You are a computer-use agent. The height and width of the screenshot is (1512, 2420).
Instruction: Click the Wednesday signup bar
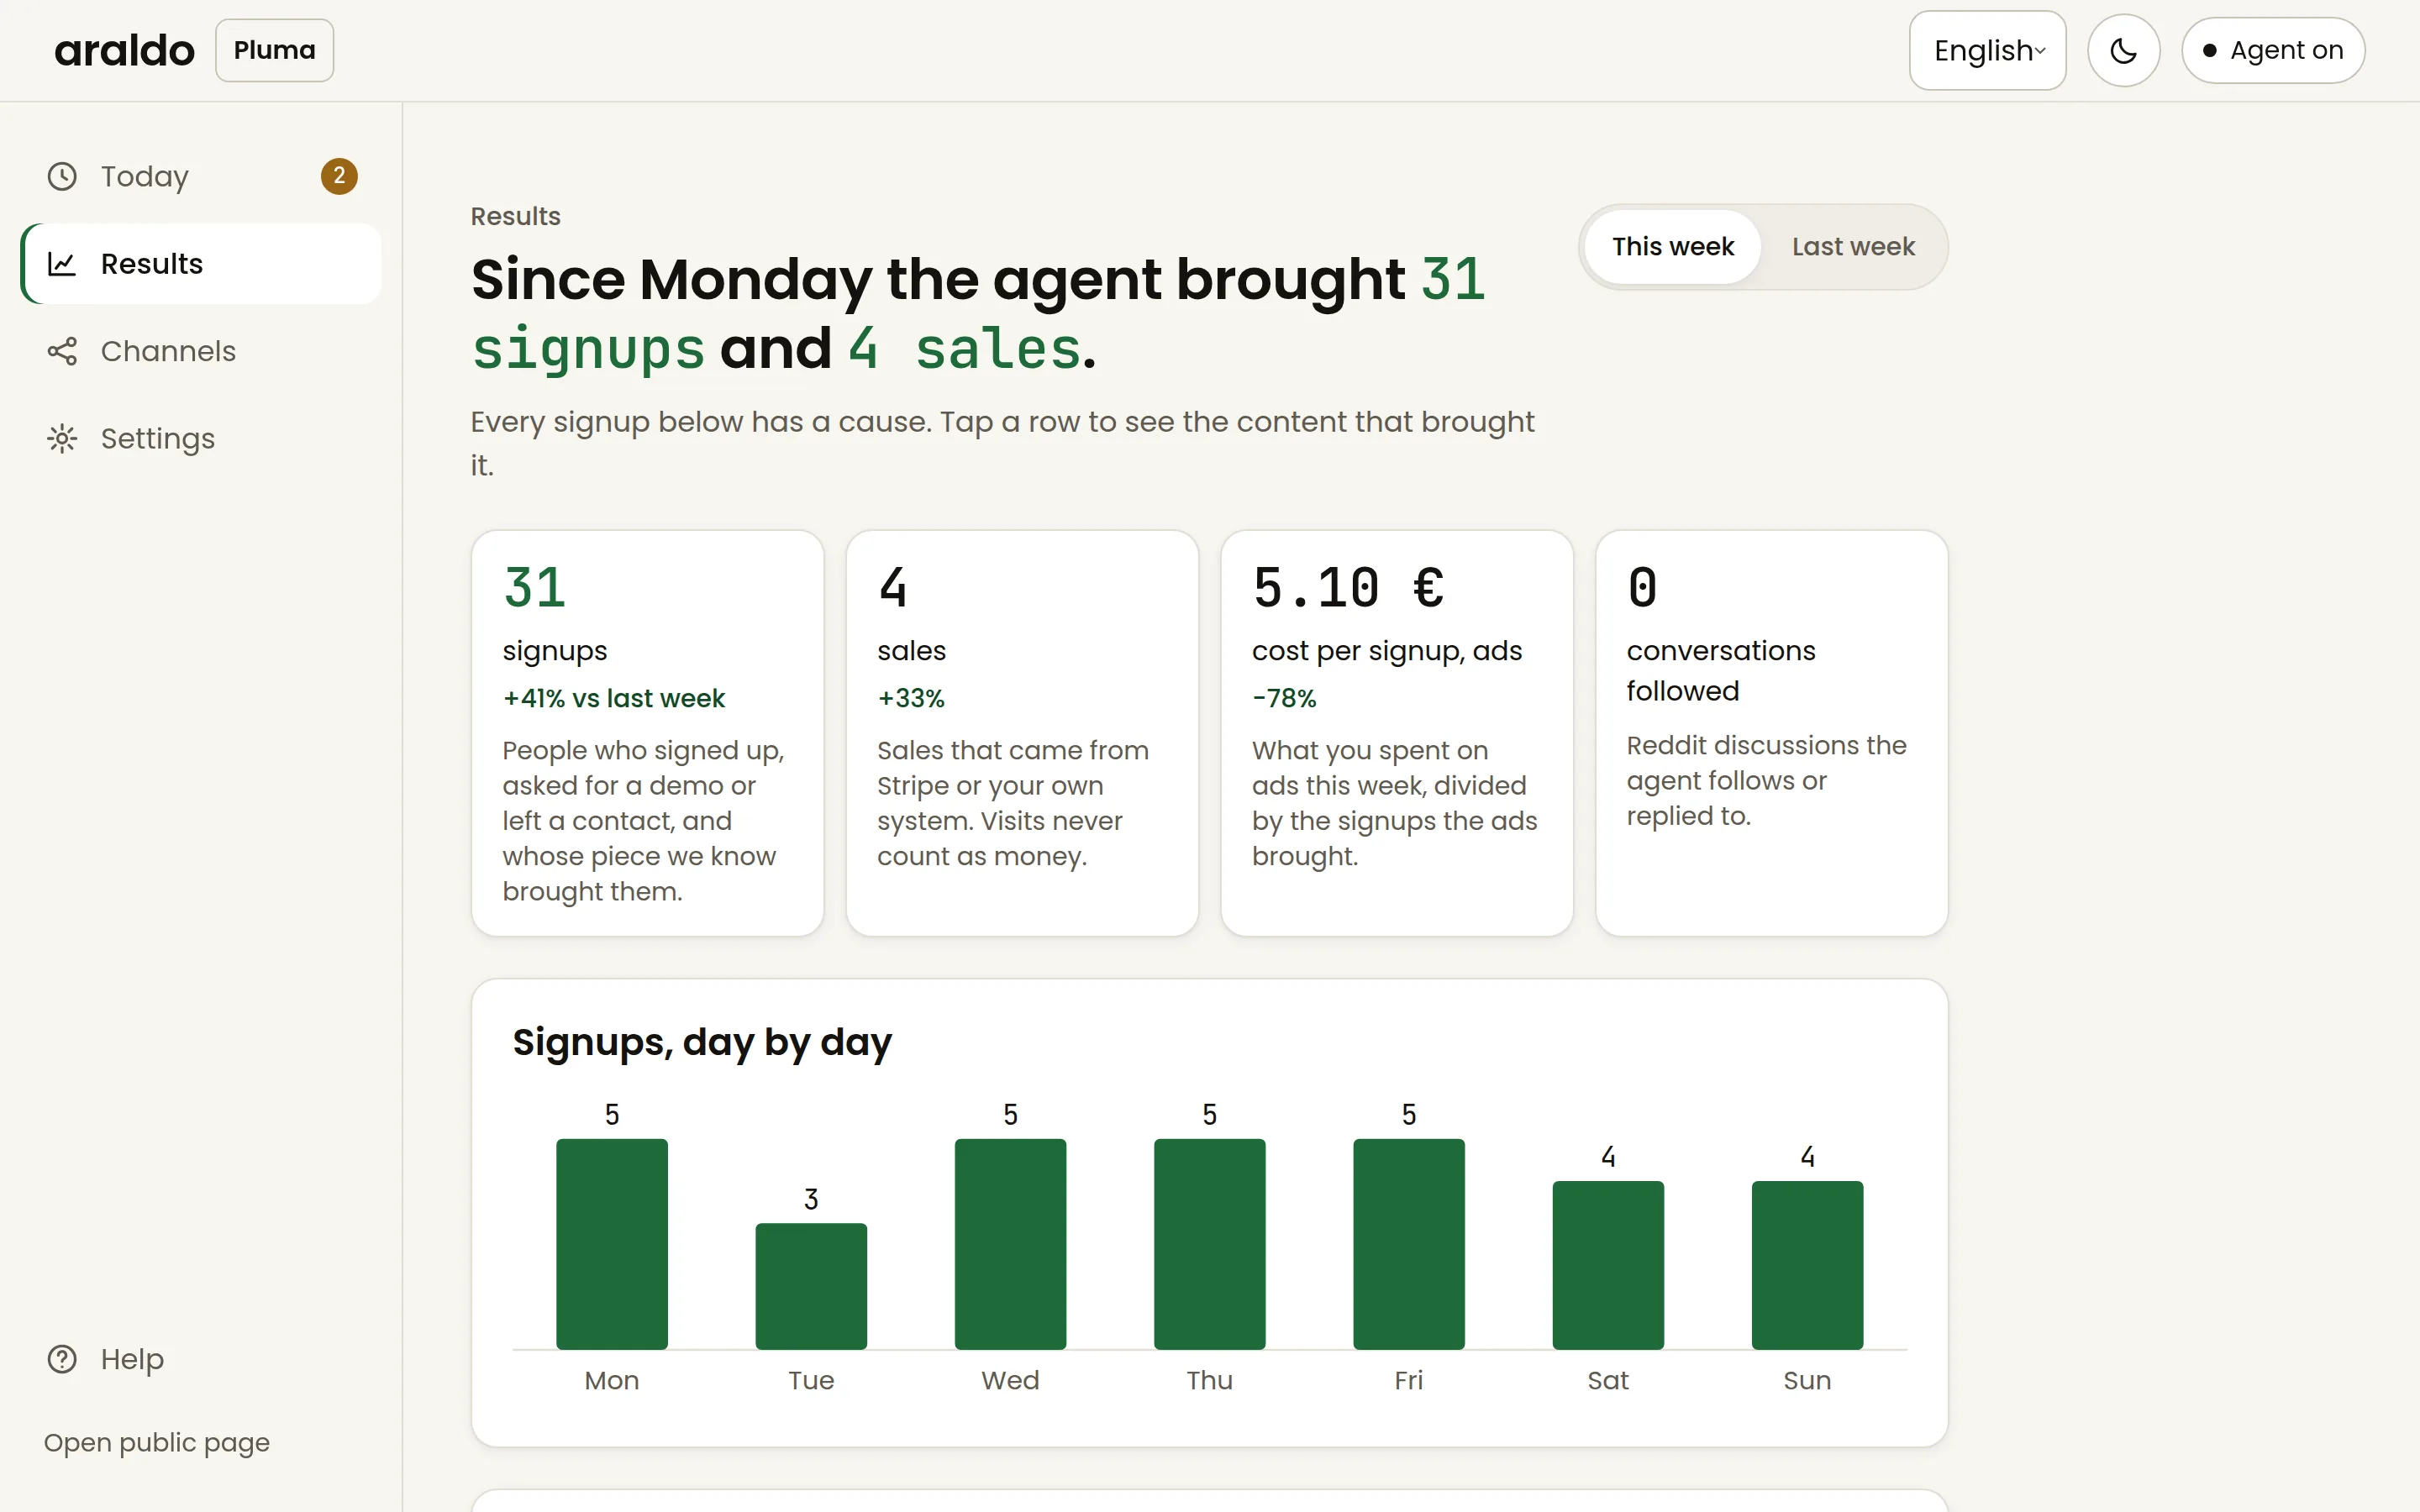[x=1010, y=1244]
